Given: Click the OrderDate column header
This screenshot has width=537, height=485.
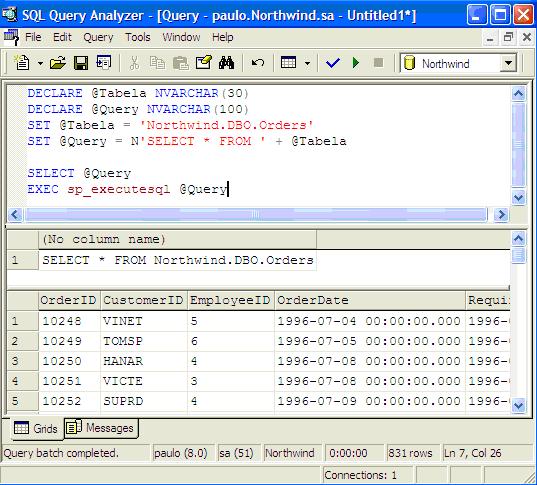Looking at the screenshot, I should [x=370, y=300].
